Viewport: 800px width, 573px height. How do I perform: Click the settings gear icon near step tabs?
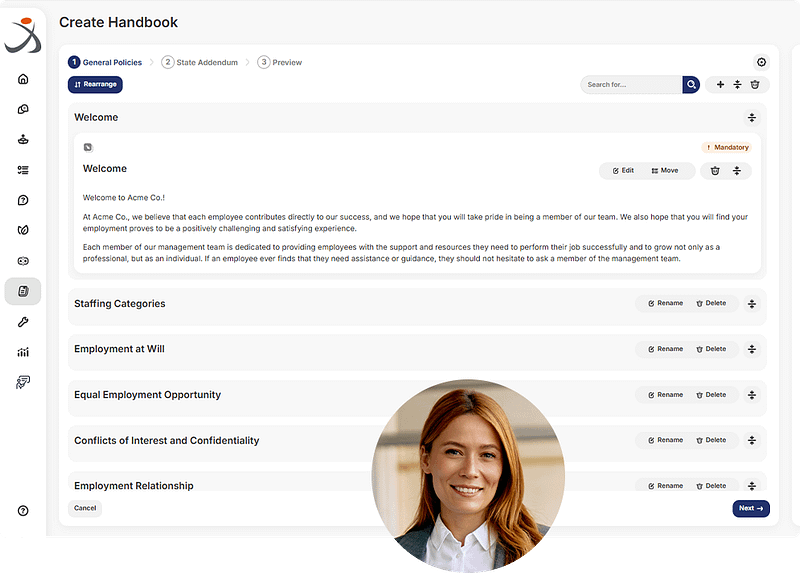[x=761, y=62]
